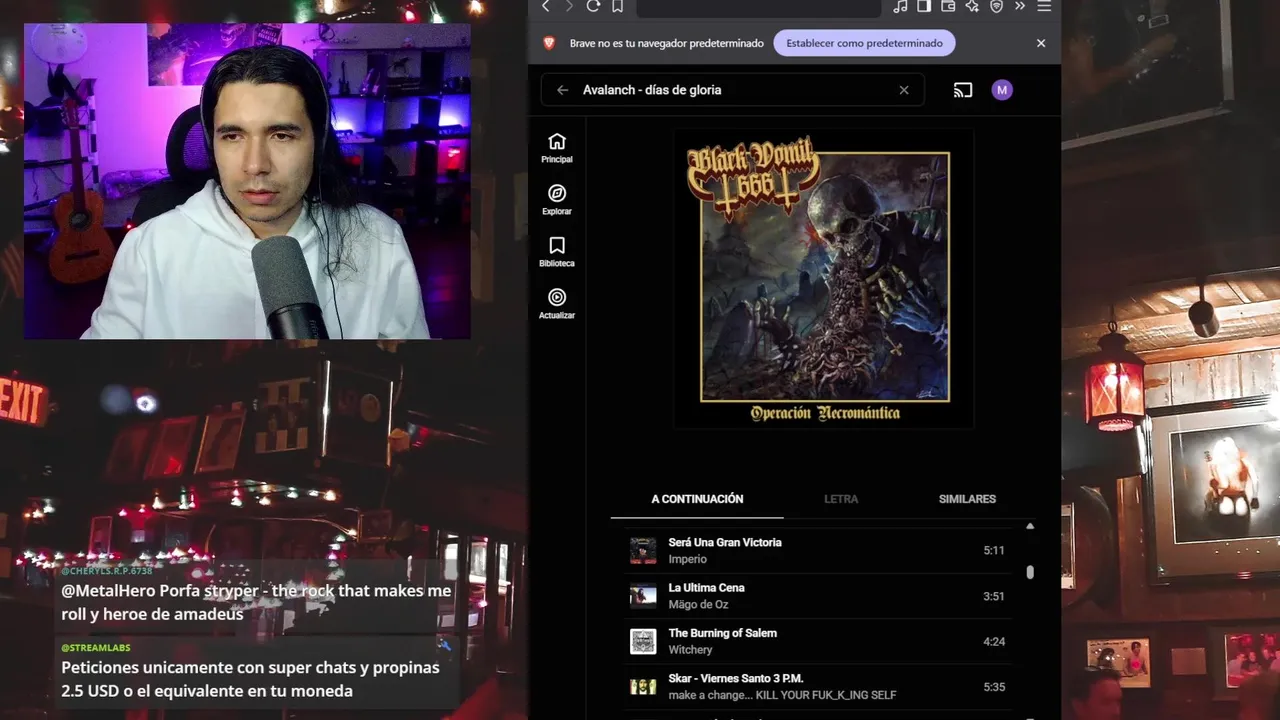Open Brave Leo AI sparkle icon
The height and width of the screenshot is (720, 1280).
(x=972, y=6)
